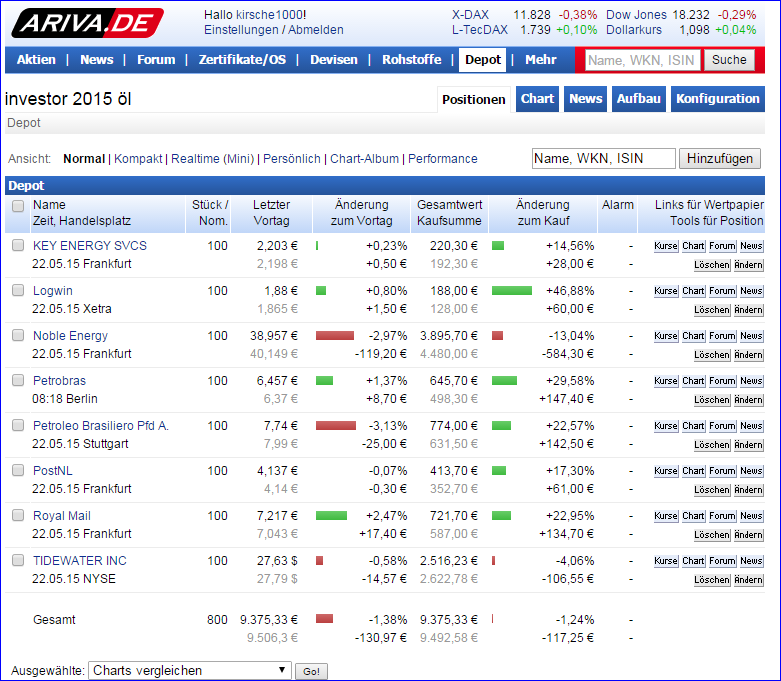Image resolution: width=781 pixels, height=681 pixels.
Task: Click the Hinzufügen button
Action: [719, 159]
